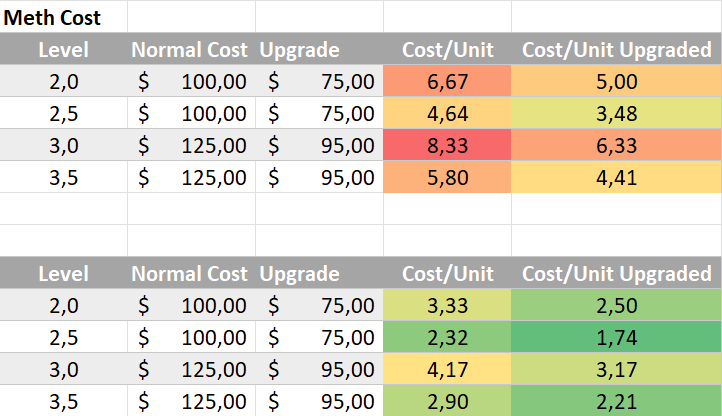The width and height of the screenshot is (722, 416).
Task: Click the red 8,33 Cost/Unit cell
Action: [x=447, y=145]
